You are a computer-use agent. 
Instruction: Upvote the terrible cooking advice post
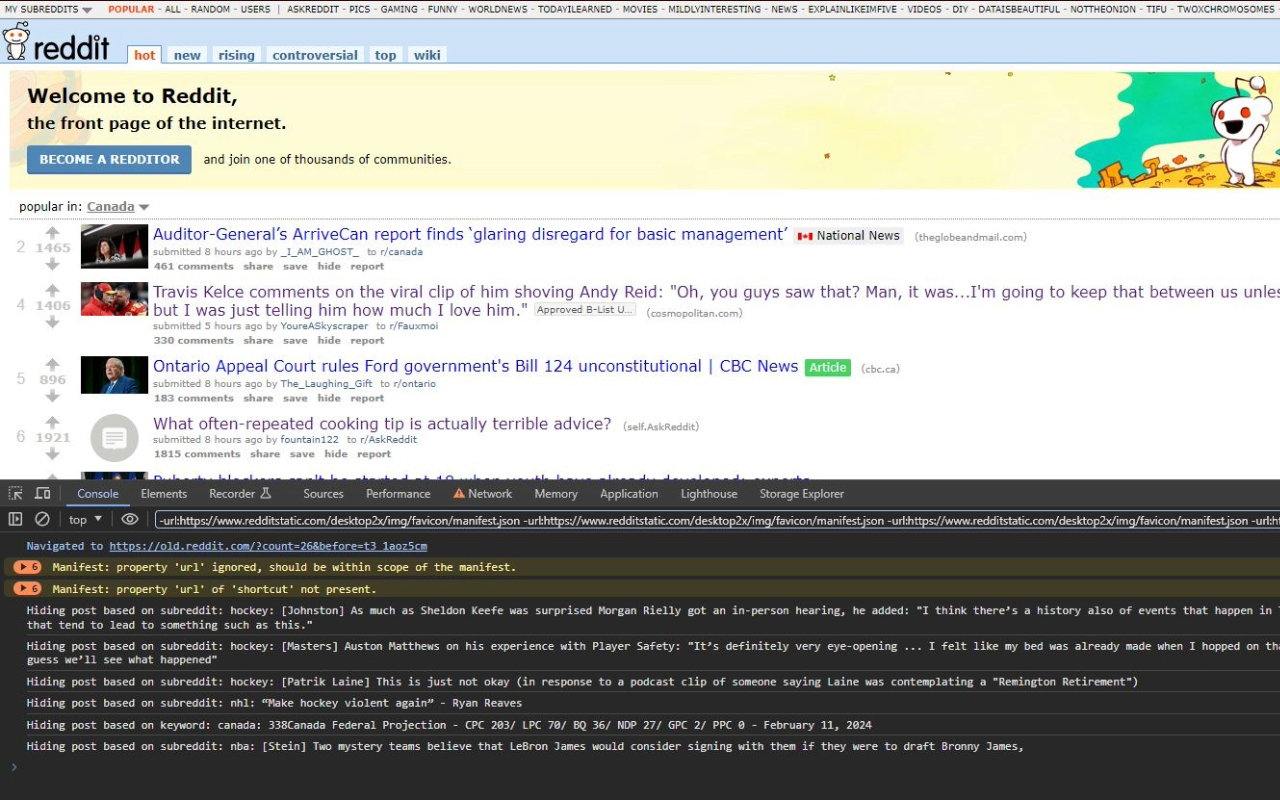[x=53, y=421]
